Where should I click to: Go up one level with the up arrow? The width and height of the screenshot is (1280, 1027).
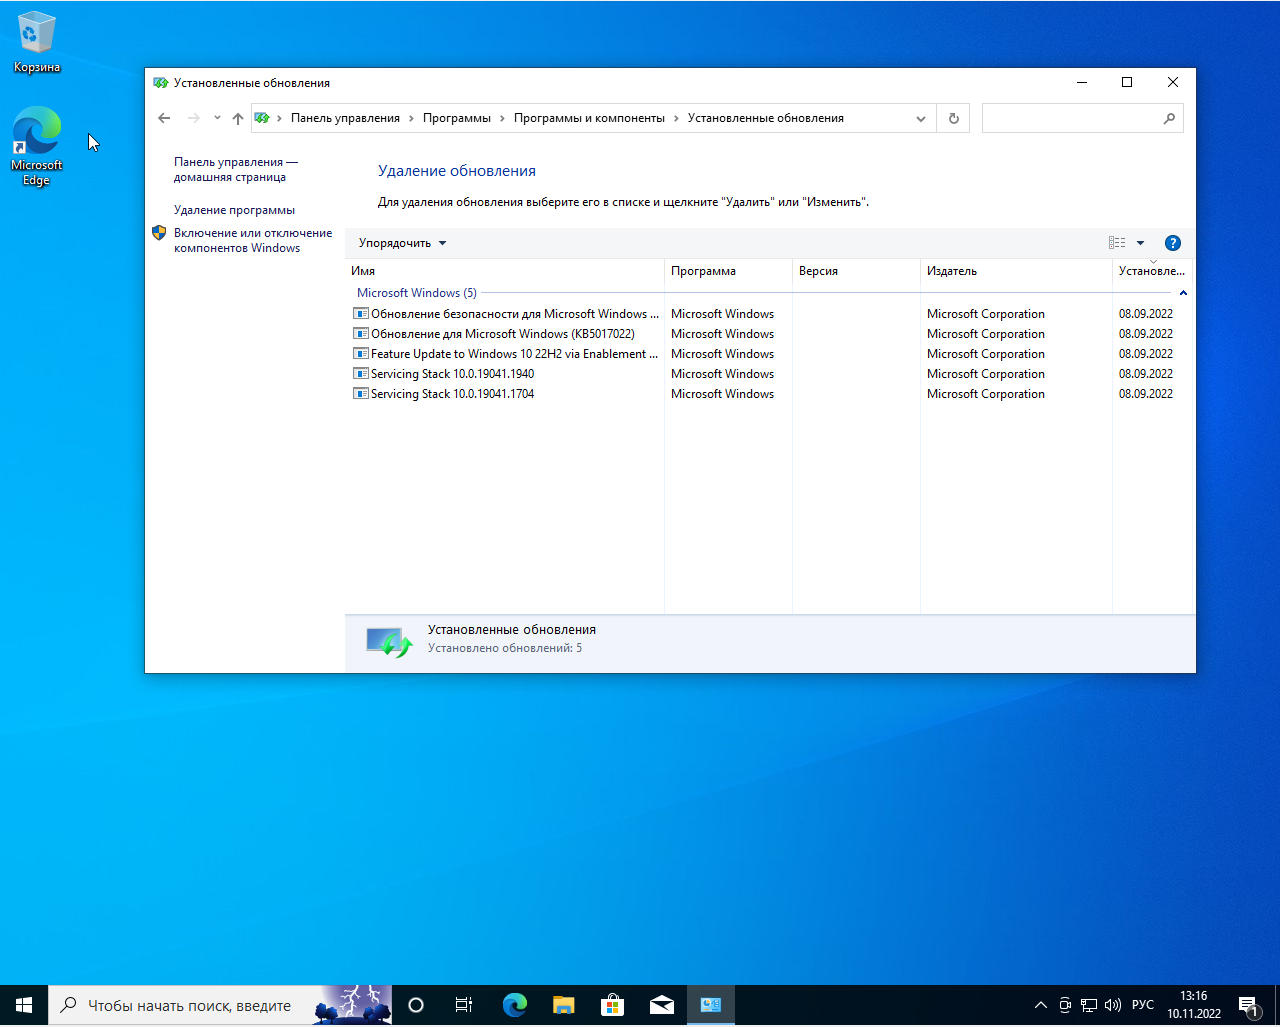coord(238,118)
